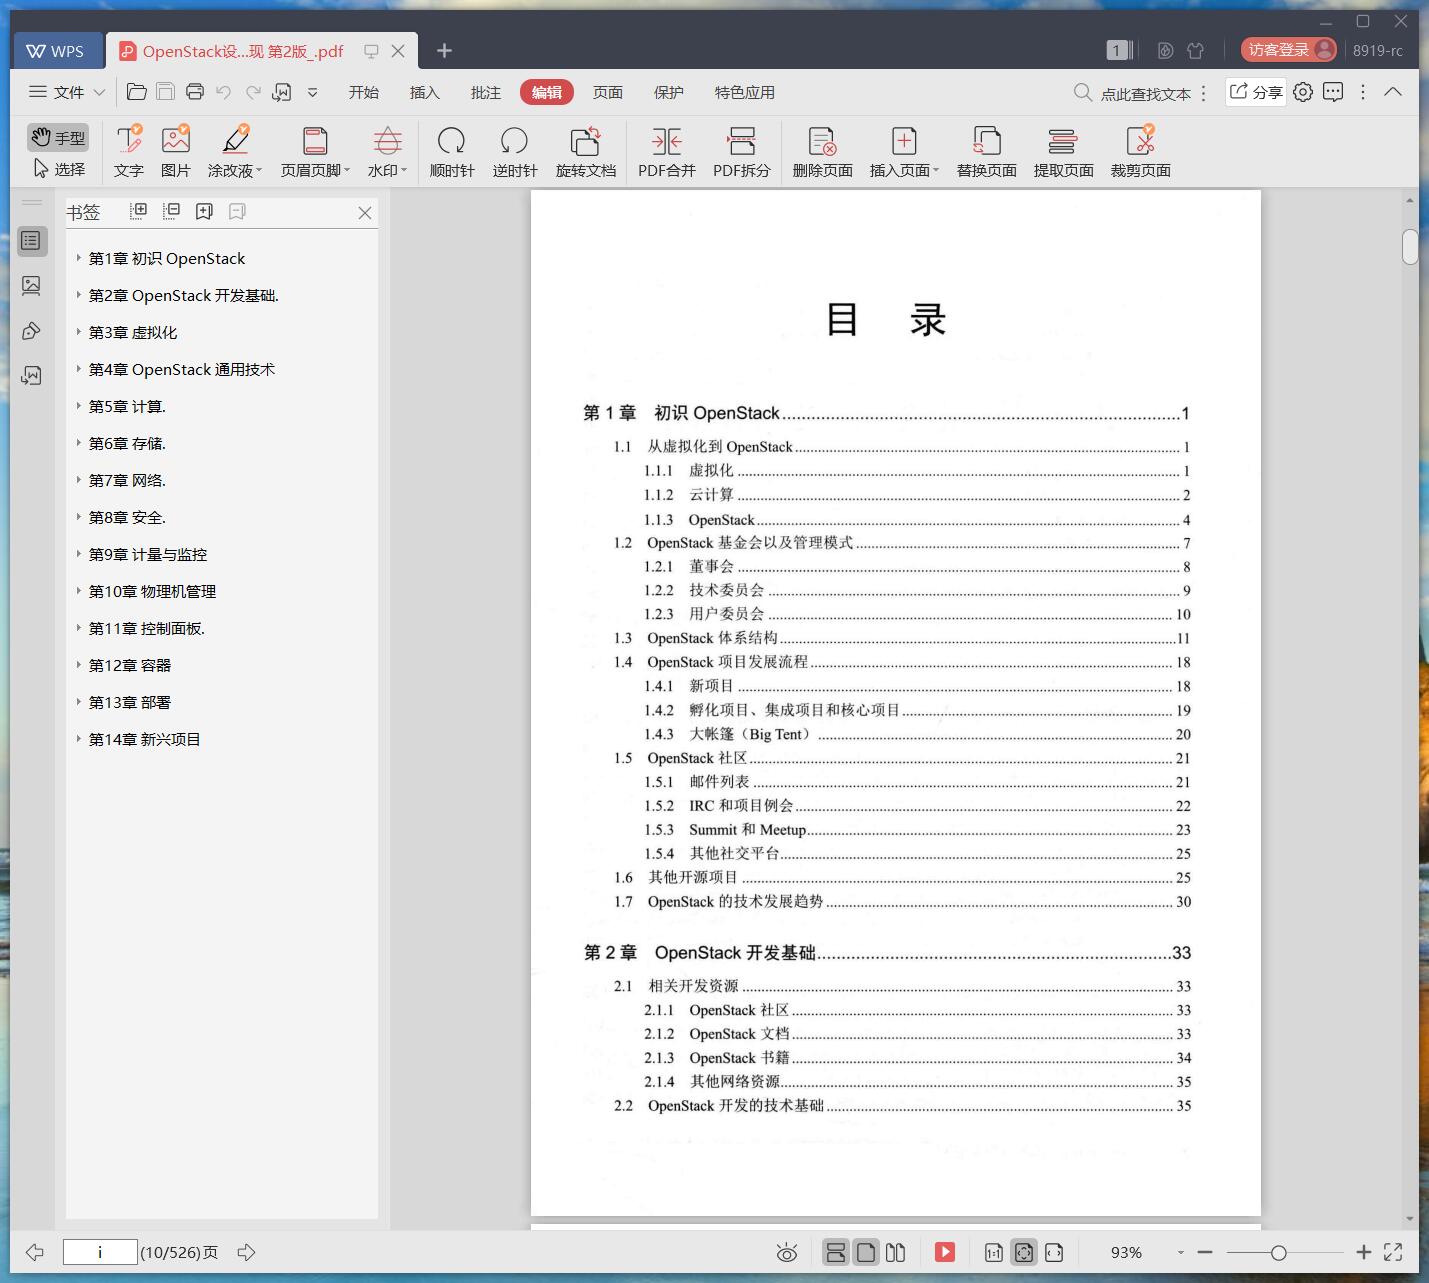Viewport: 1429px width, 1283px height.
Task: Click the 访客登录 login button
Action: coord(1289,50)
